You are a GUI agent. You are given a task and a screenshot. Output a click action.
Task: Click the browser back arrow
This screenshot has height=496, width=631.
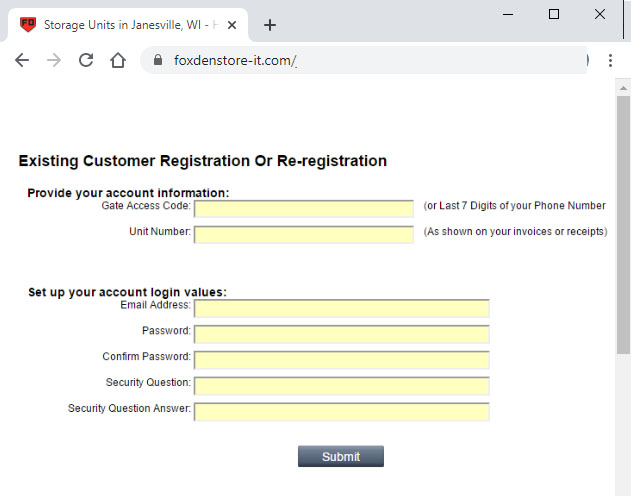pos(22,60)
